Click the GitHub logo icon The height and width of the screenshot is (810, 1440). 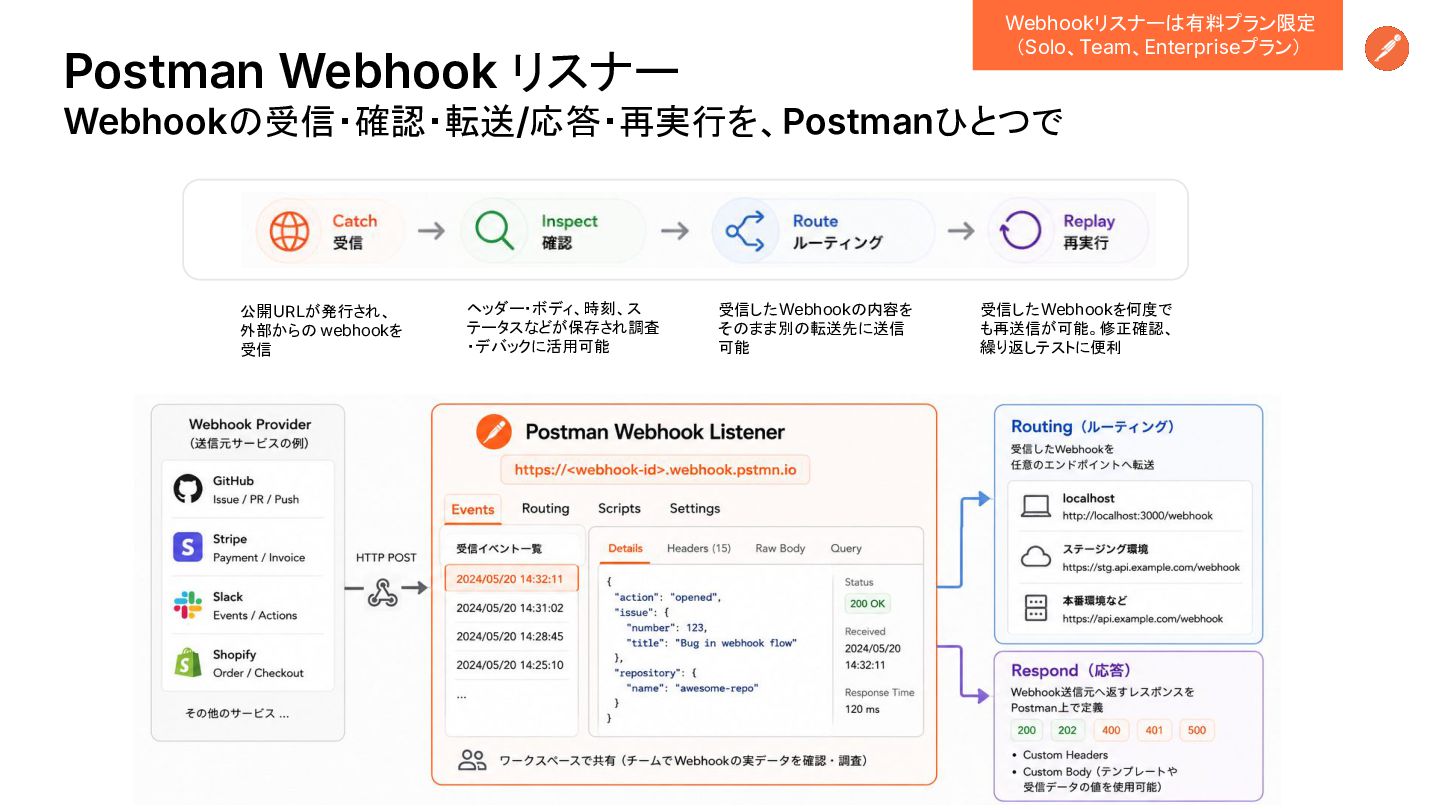tap(188, 489)
